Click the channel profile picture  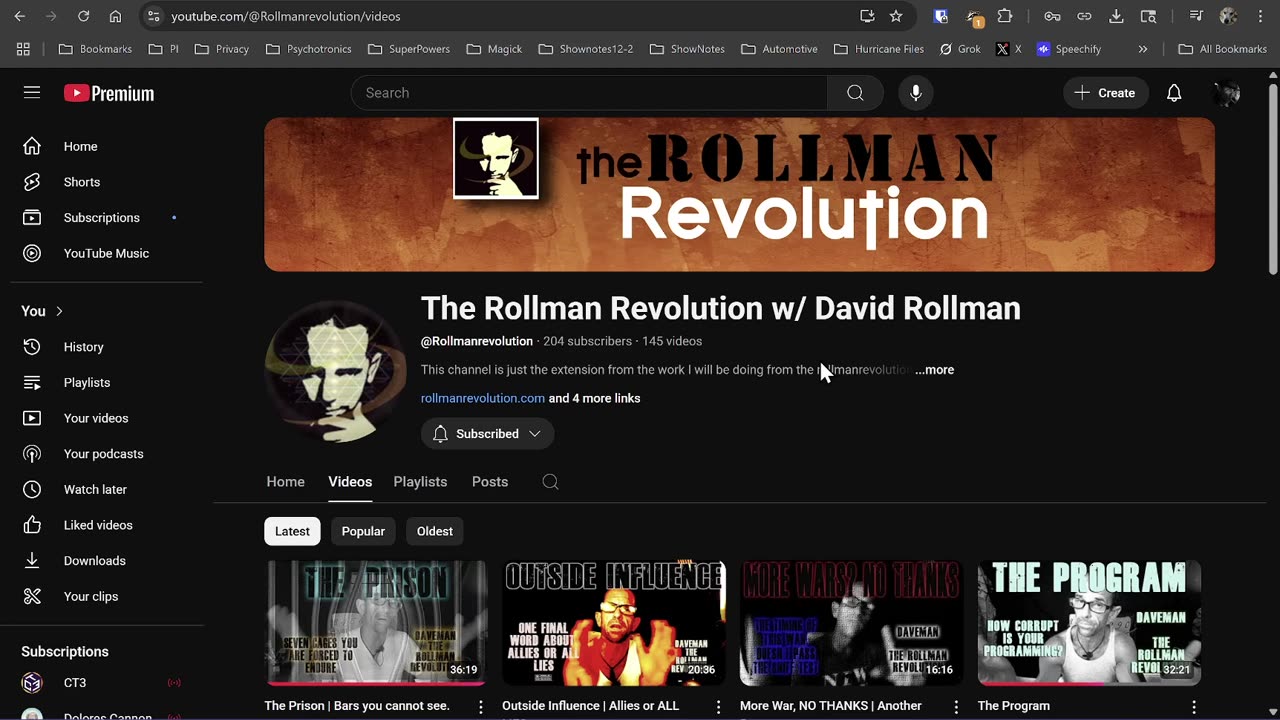[335, 371]
